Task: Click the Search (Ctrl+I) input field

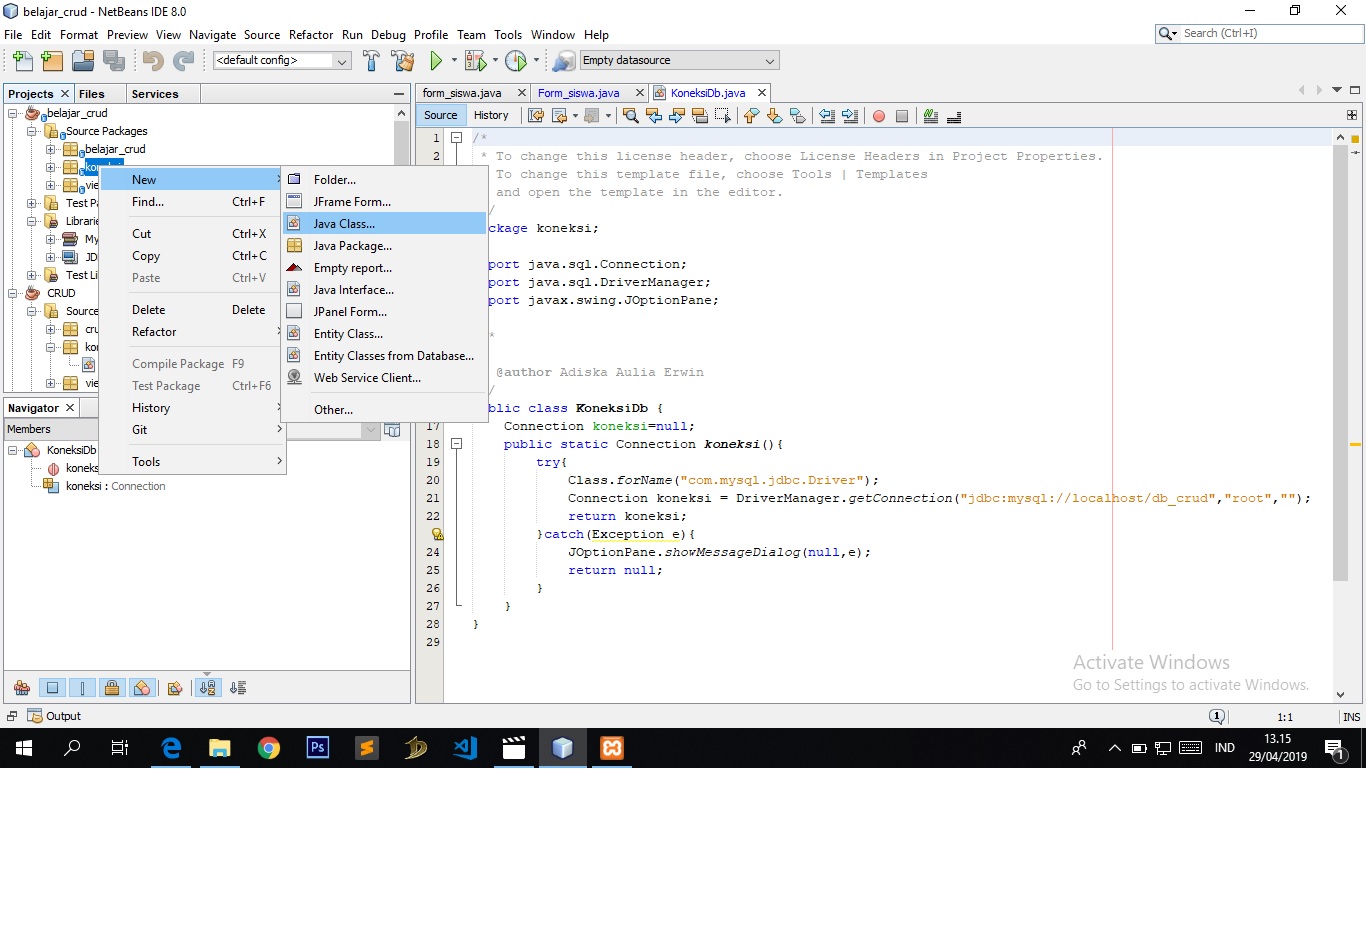Action: [1270, 33]
